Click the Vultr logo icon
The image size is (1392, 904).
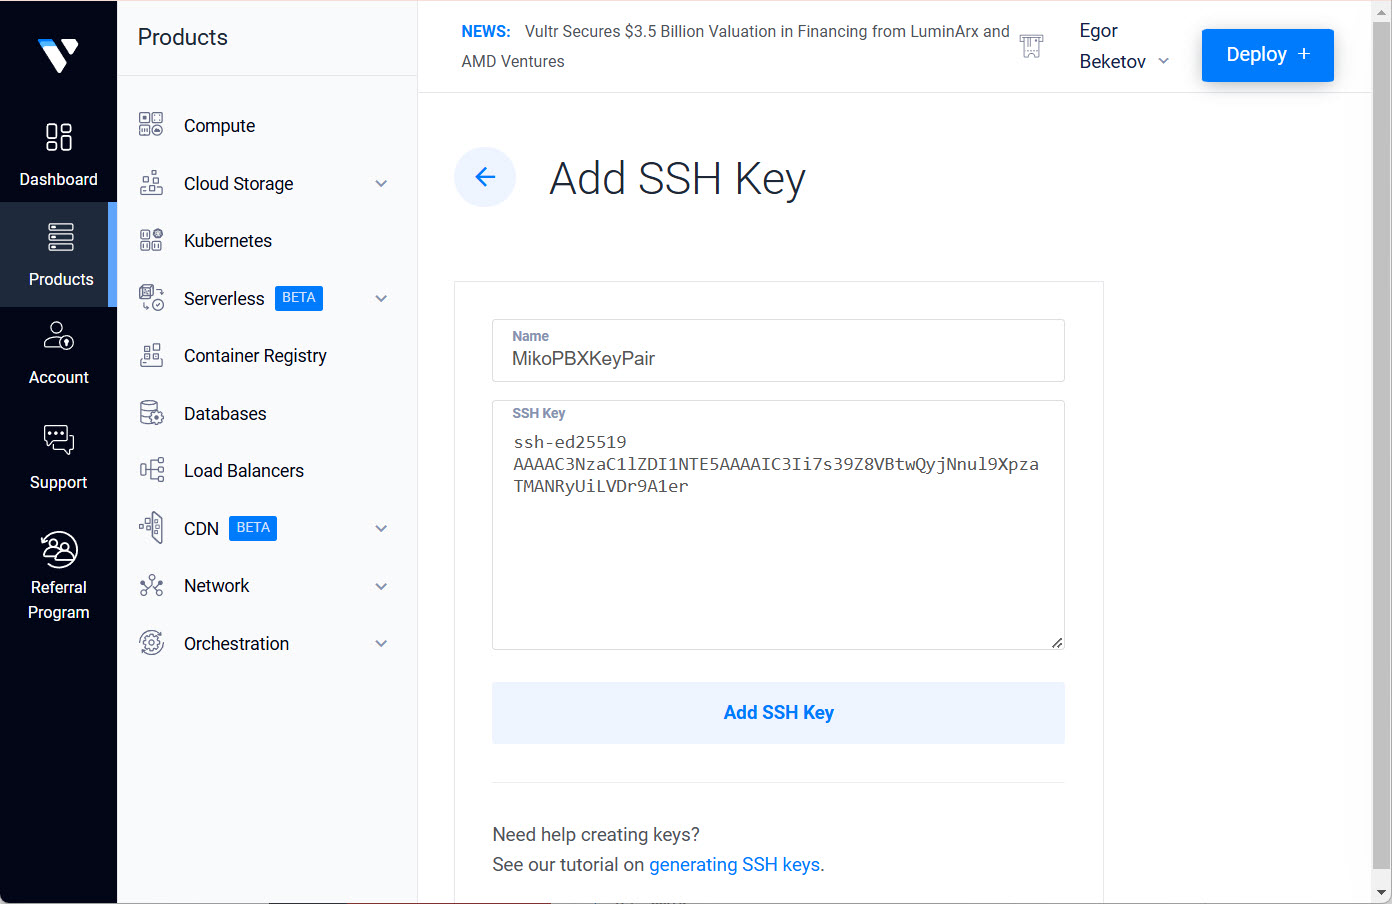(x=58, y=55)
